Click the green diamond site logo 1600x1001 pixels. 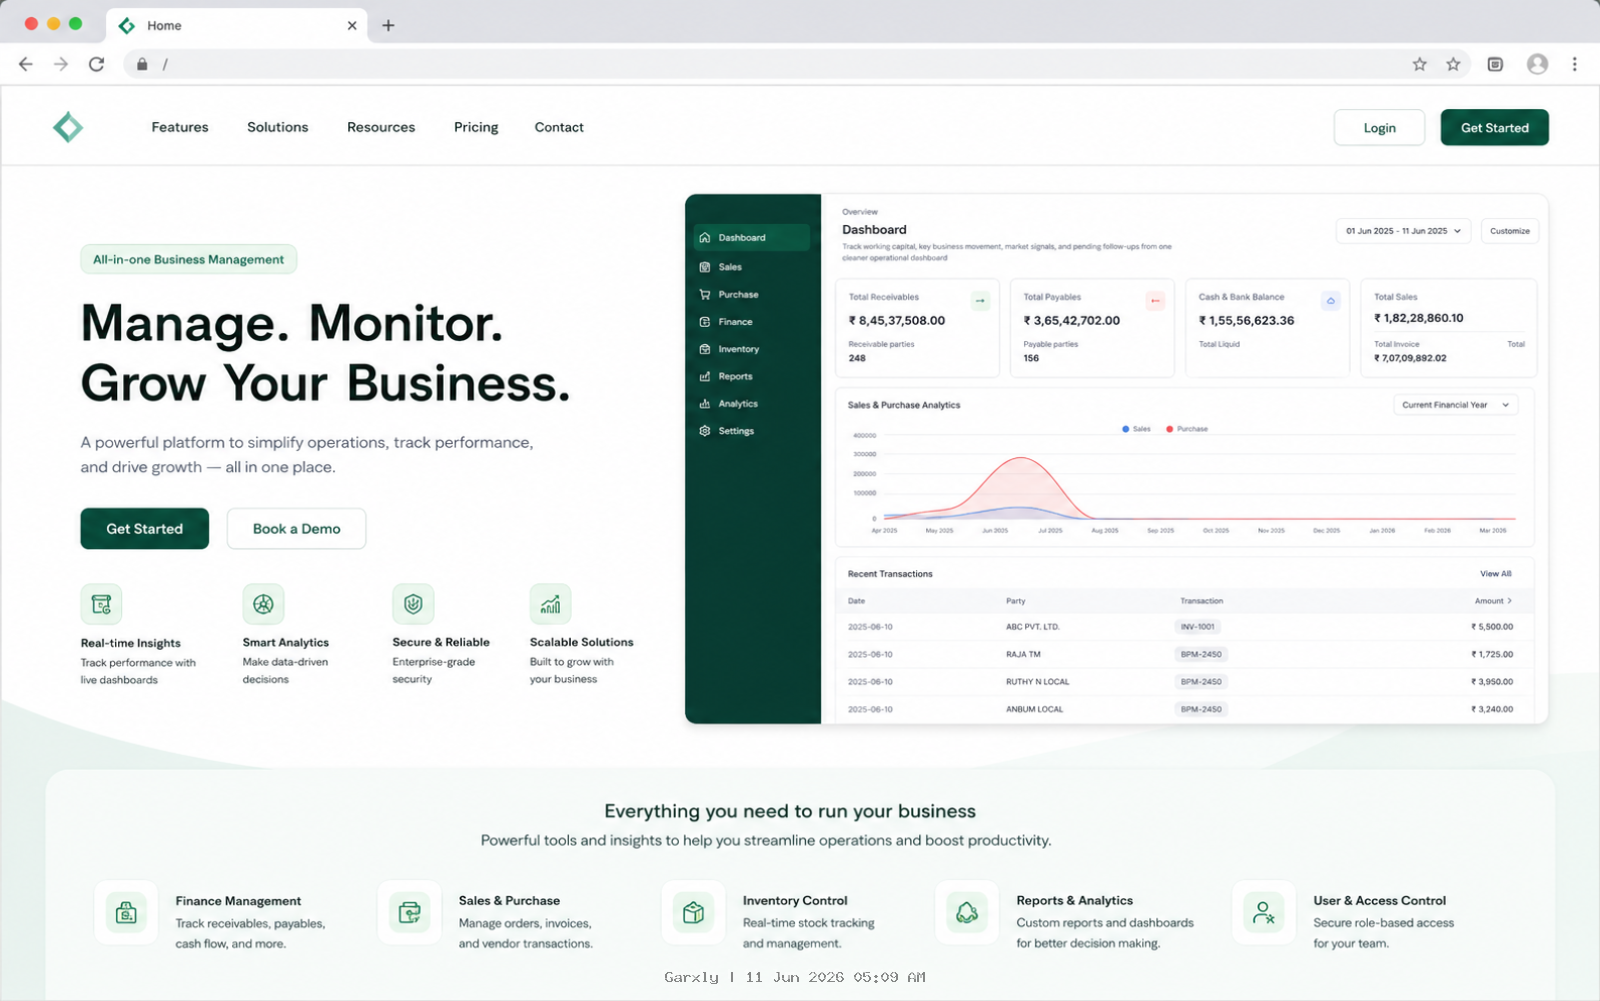(68, 127)
